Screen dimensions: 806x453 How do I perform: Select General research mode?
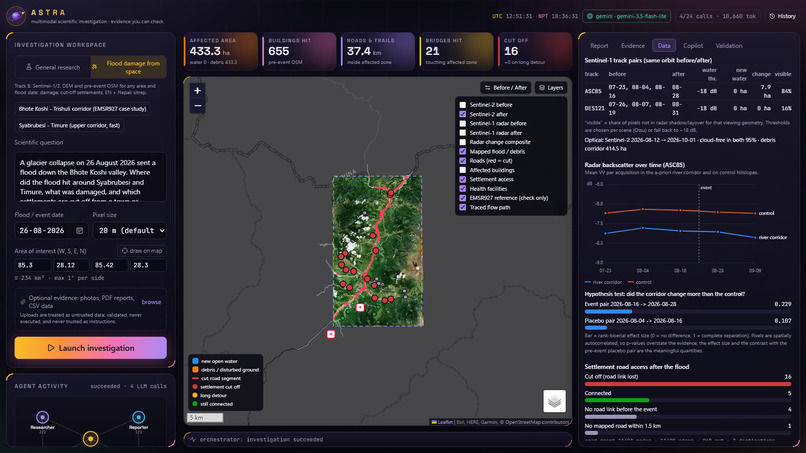click(53, 67)
